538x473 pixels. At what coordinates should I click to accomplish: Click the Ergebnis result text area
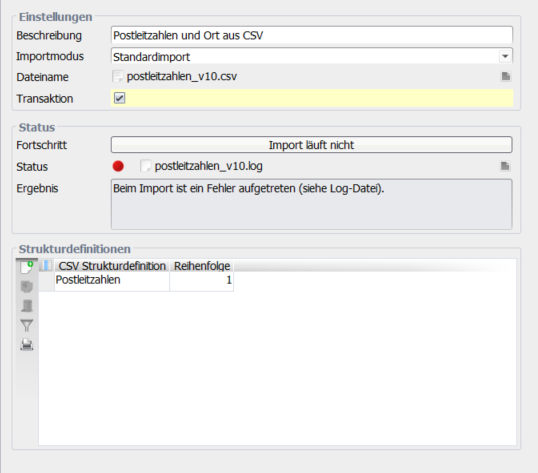pyautogui.click(x=312, y=204)
